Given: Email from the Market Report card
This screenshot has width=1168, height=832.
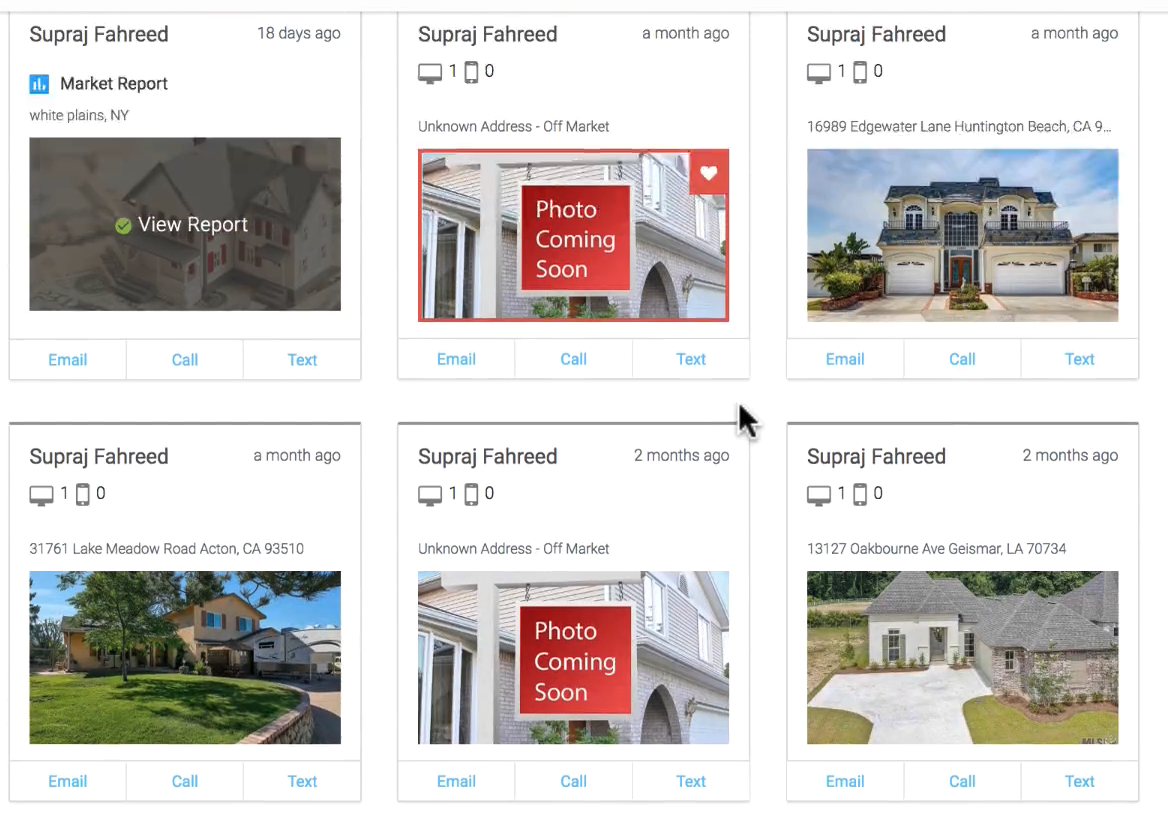Looking at the screenshot, I should [68, 360].
